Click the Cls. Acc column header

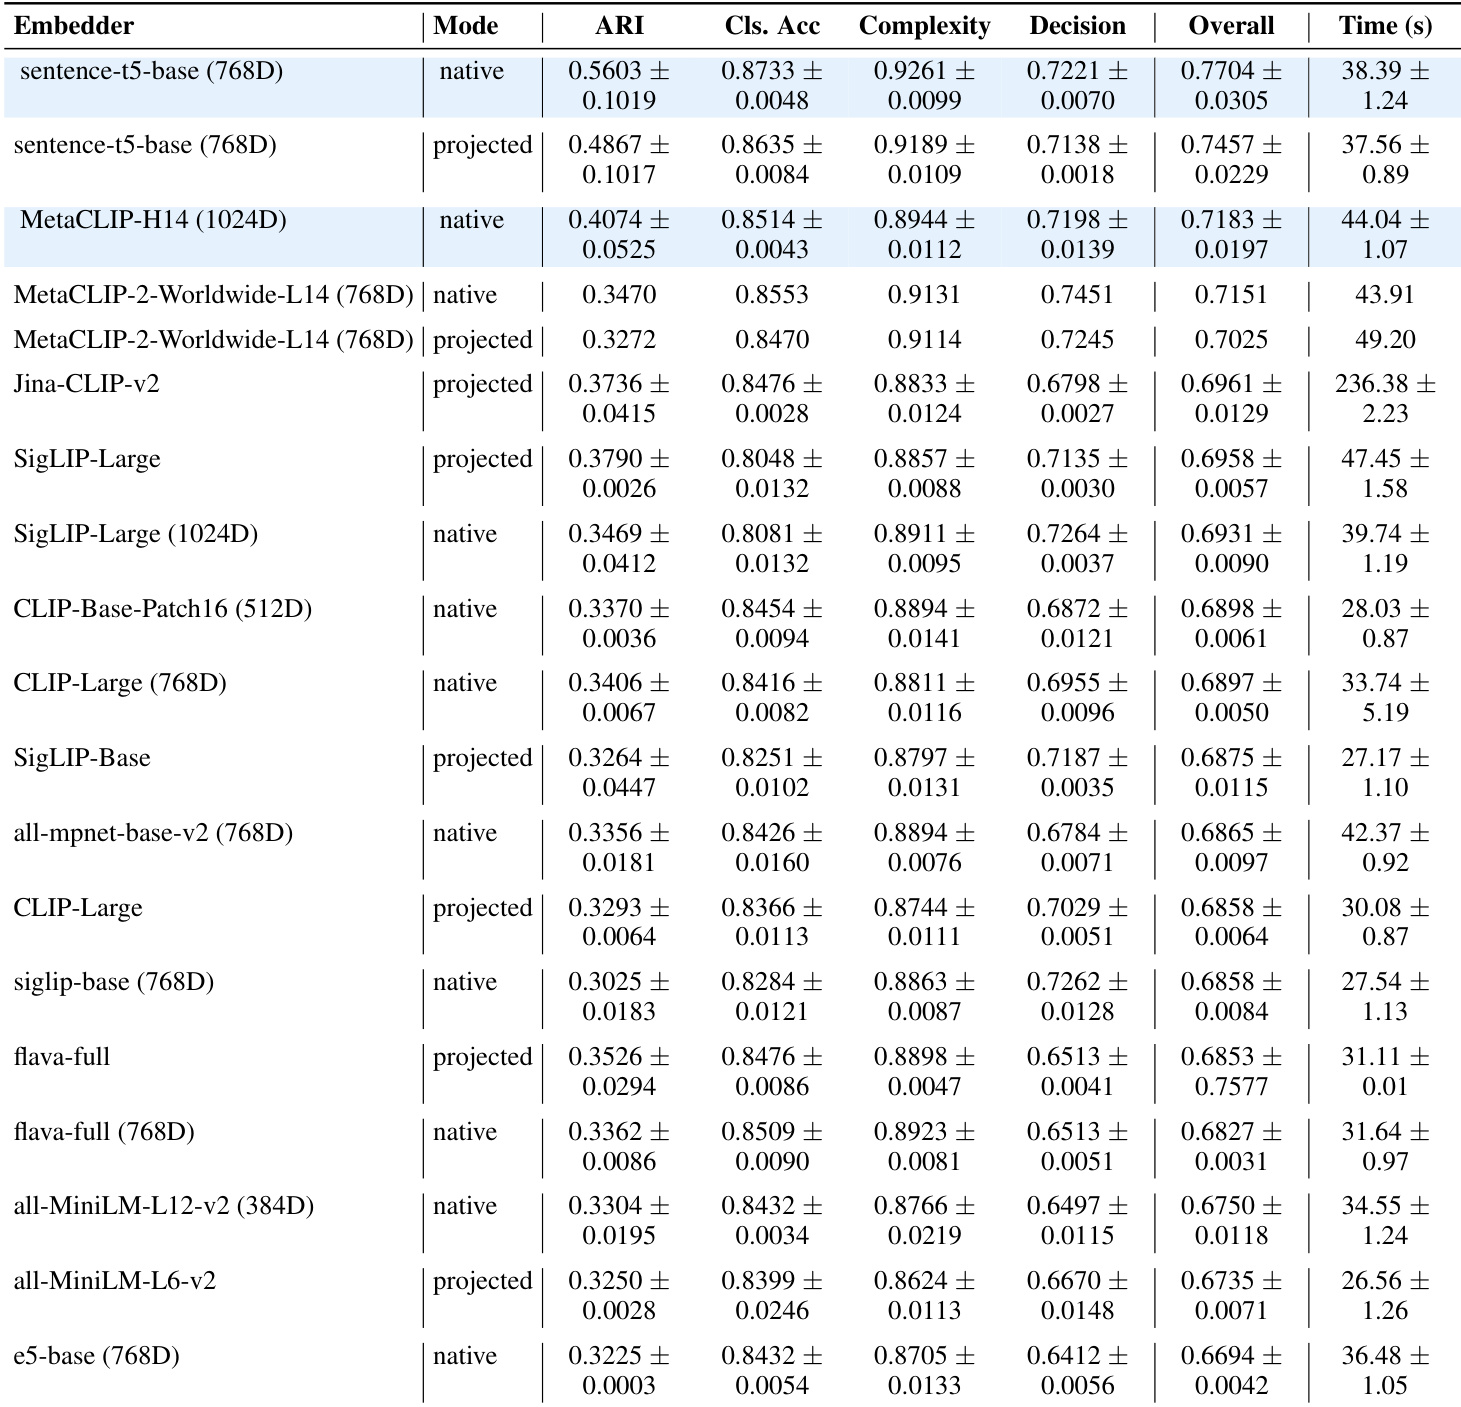coord(772,26)
